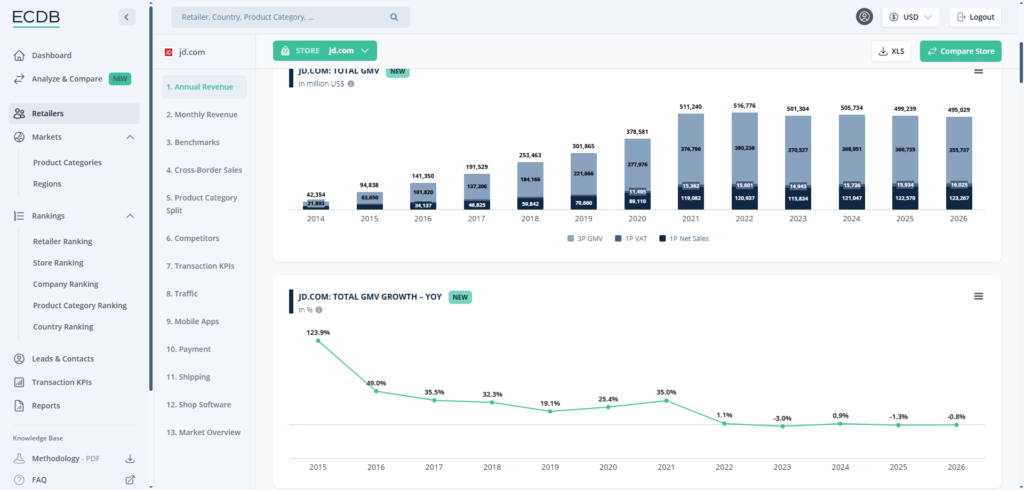Open the USD currency dropdown
Image resolution: width=1024 pixels, height=490 pixels.
coord(911,17)
